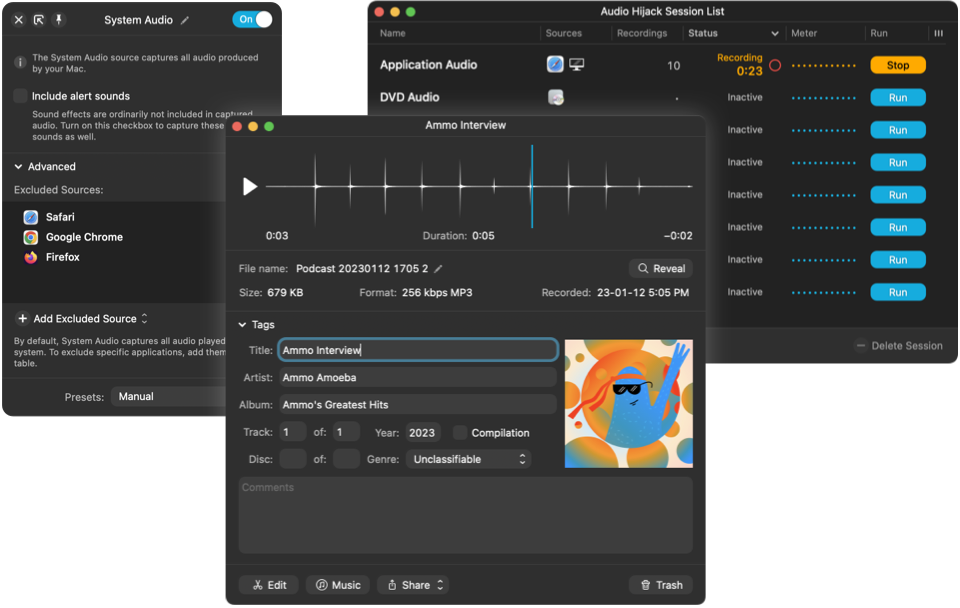Click the scissors icon on the Edit button
The width and height of the screenshot is (960, 608).
point(258,585)
